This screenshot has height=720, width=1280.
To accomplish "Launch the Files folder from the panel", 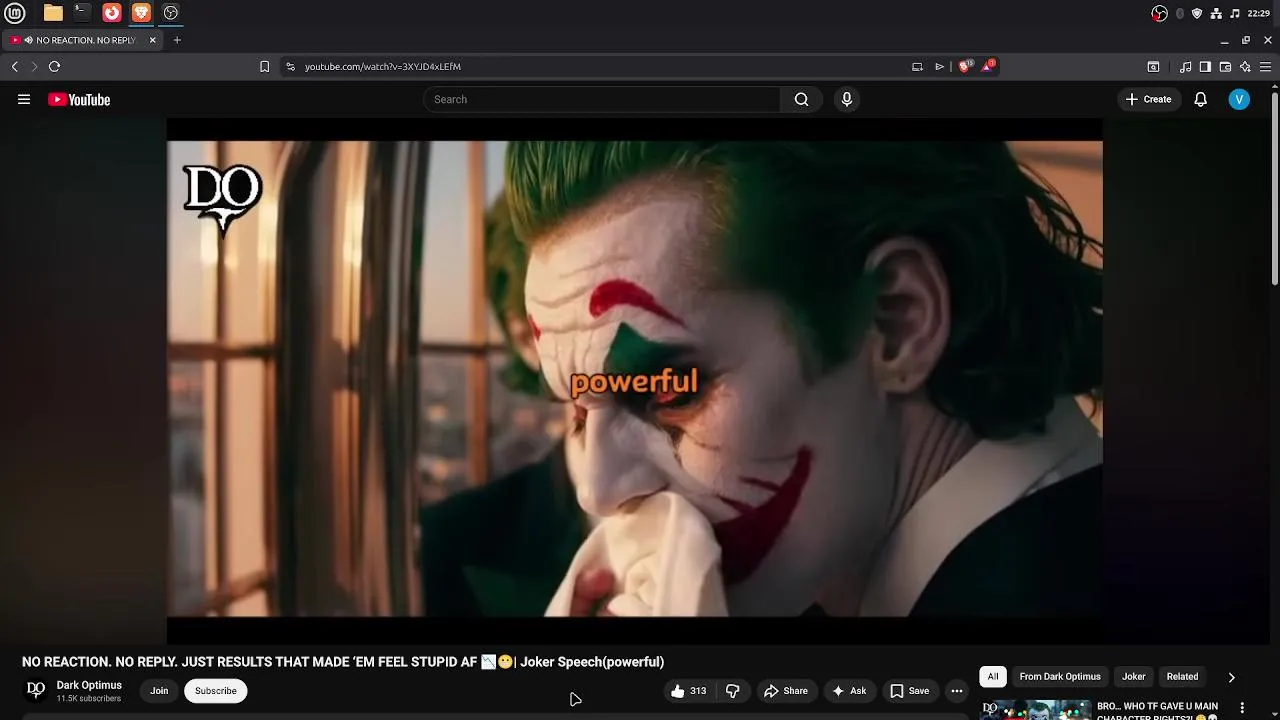I will click(53, 13).
